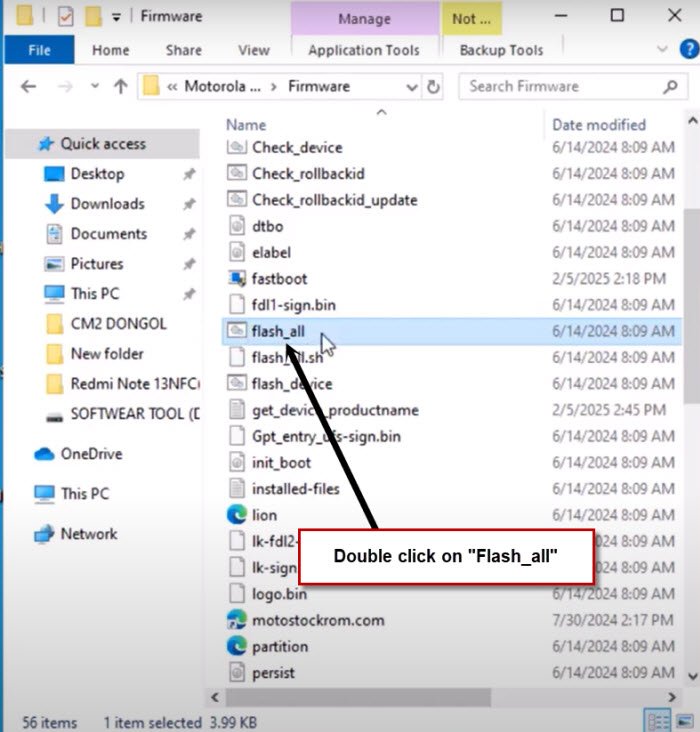Open the Help question mark icon

tap(689, 49)
